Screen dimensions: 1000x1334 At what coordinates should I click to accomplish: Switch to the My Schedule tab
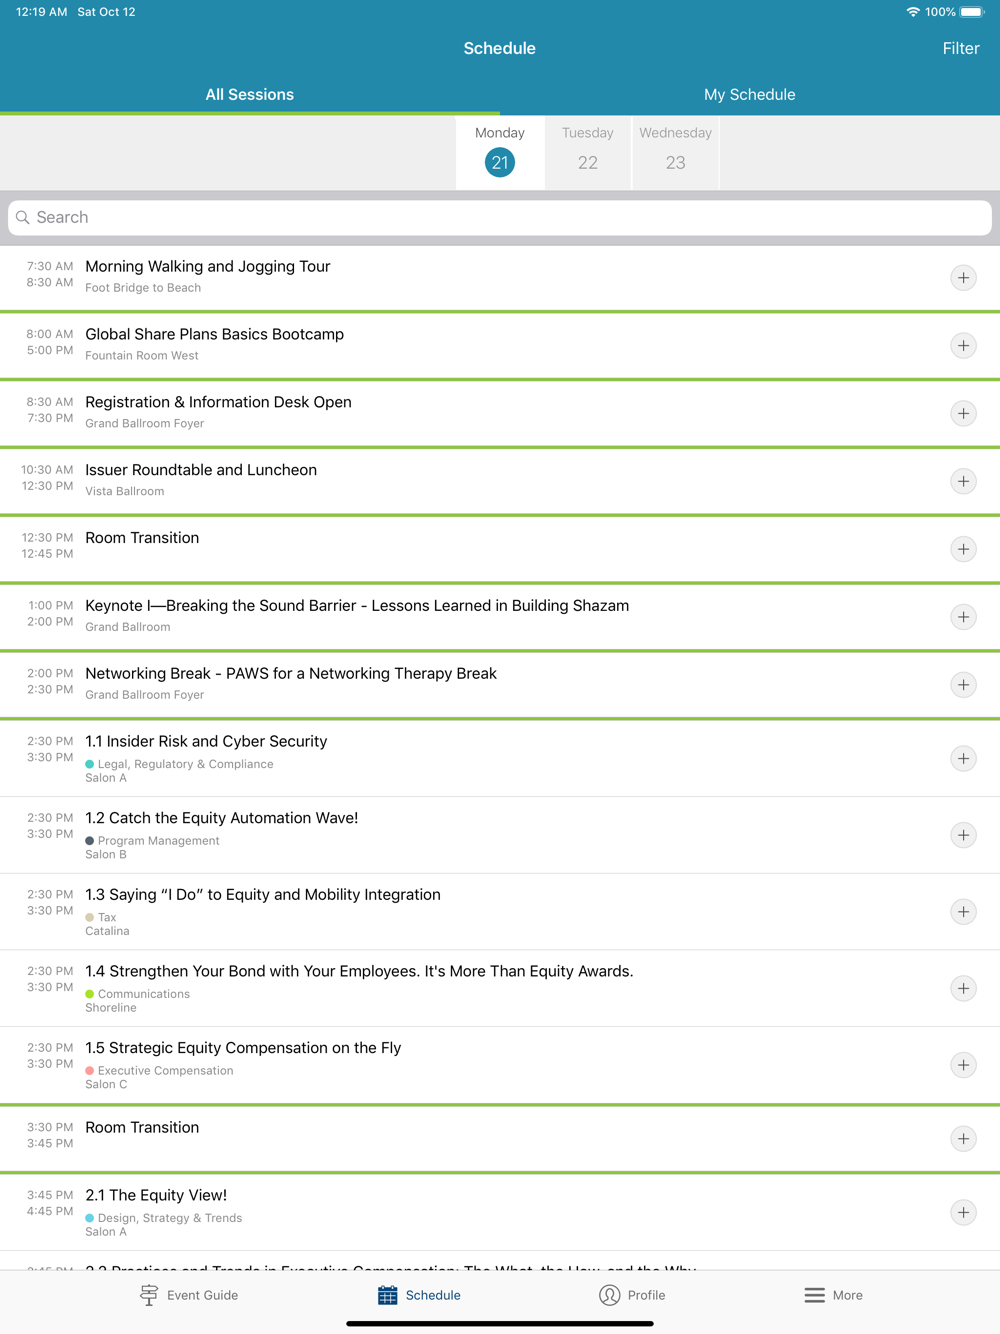750,95
